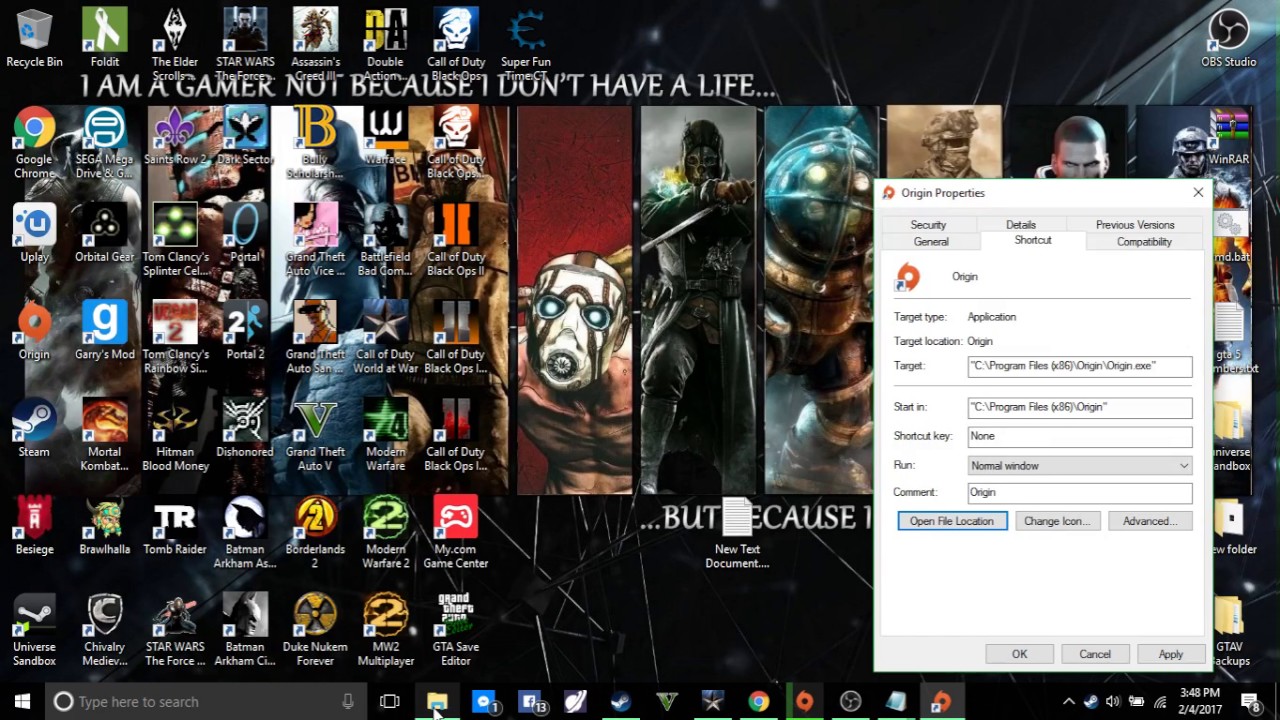Click the Open File Location button

click(x=952, y=521)
